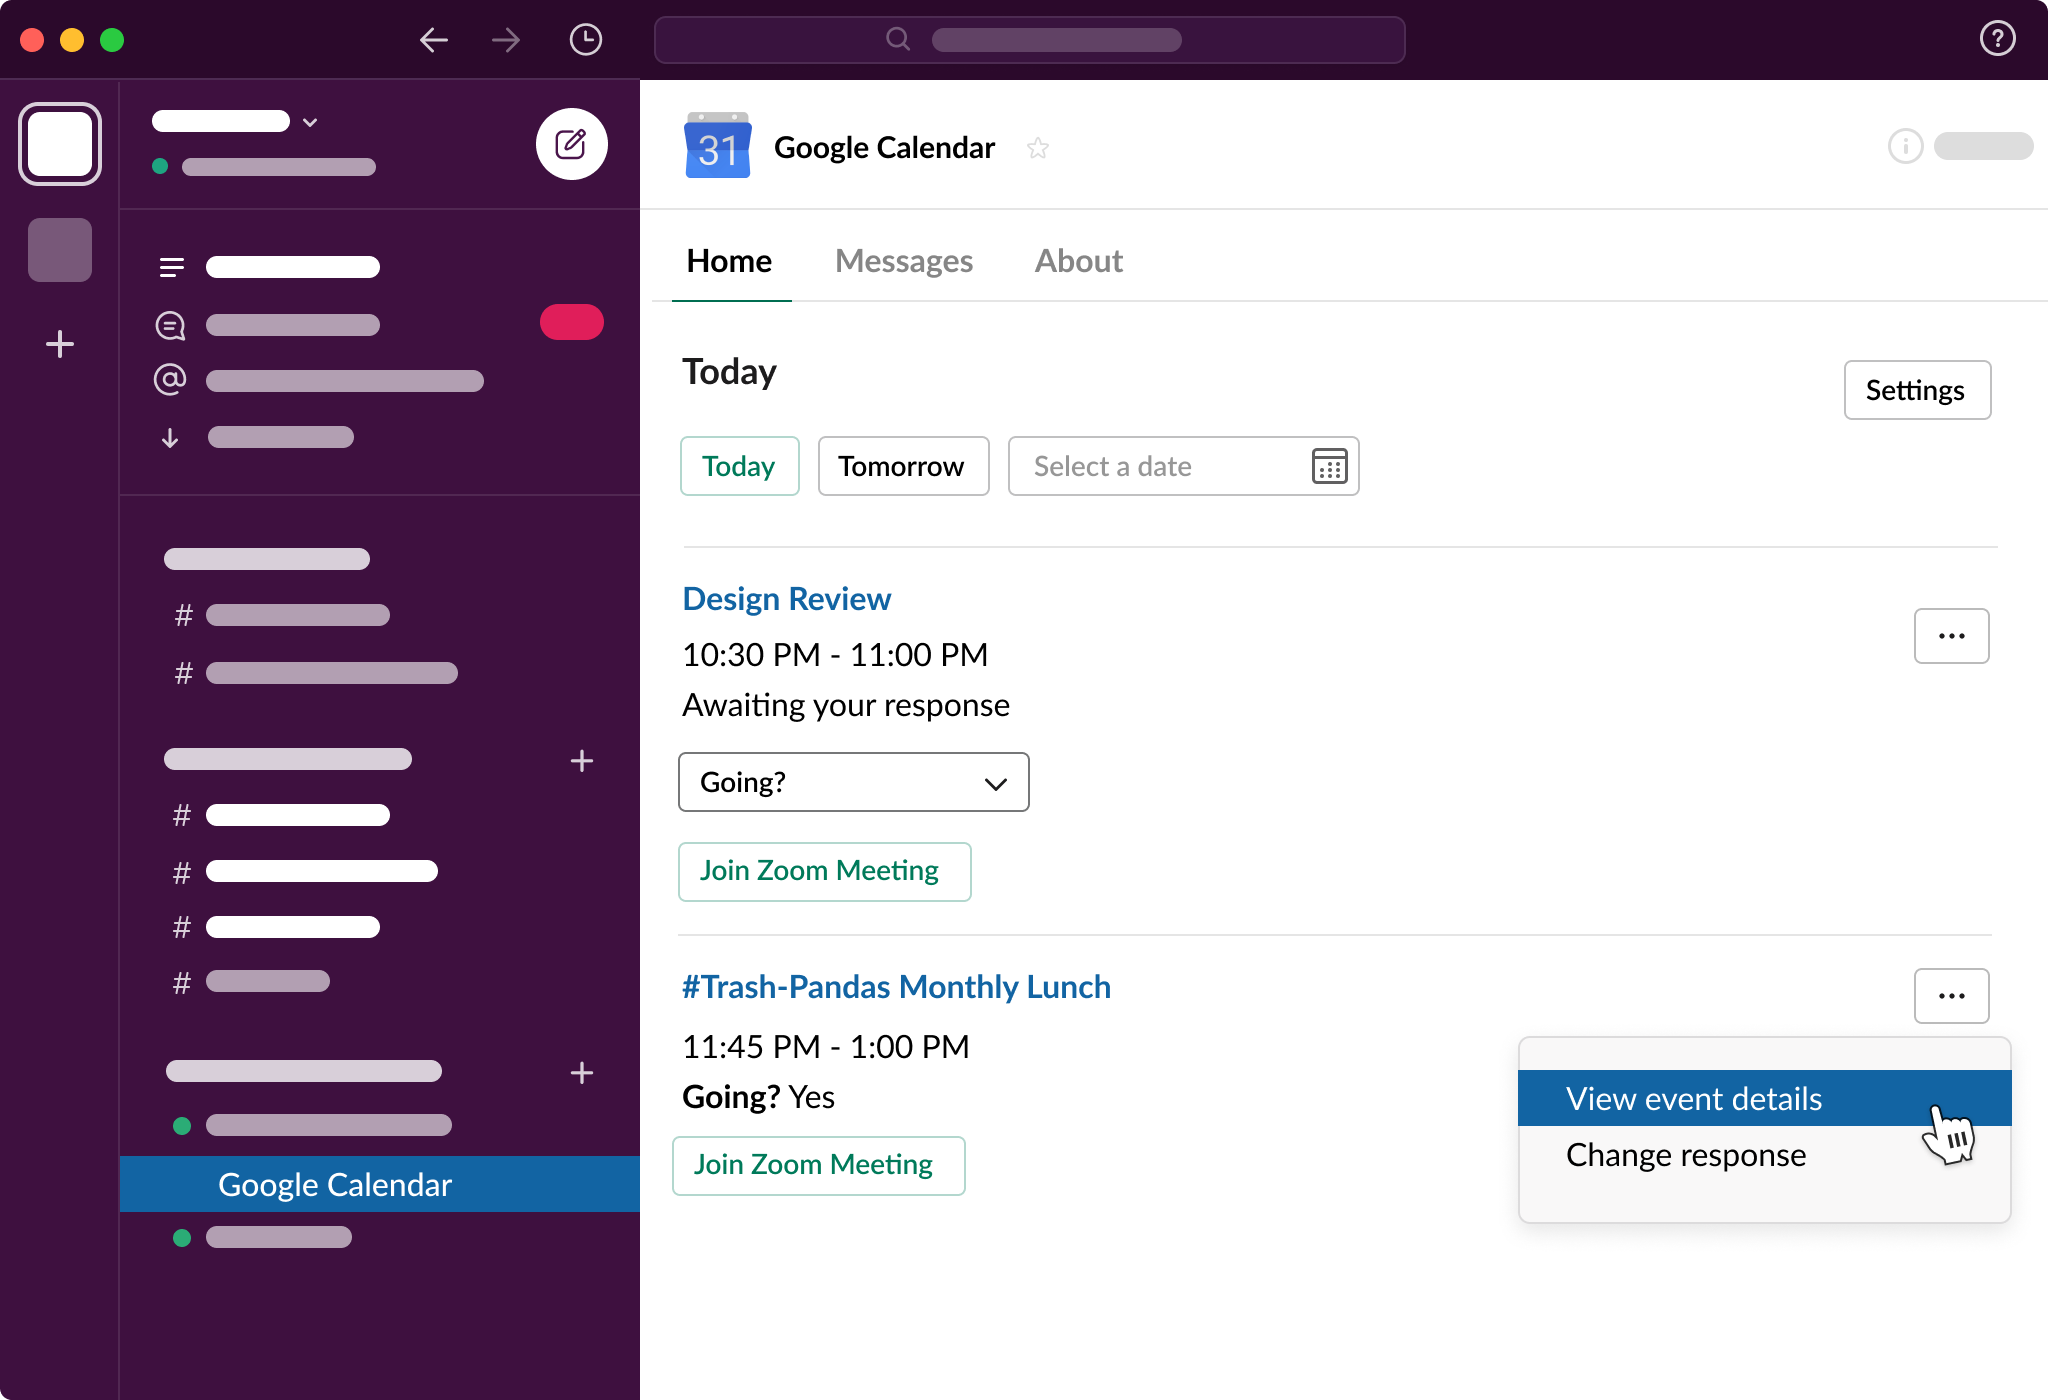The image size is (2048, 1400).
Task: Switch to the Messages tab
Action: click(904, 258)
